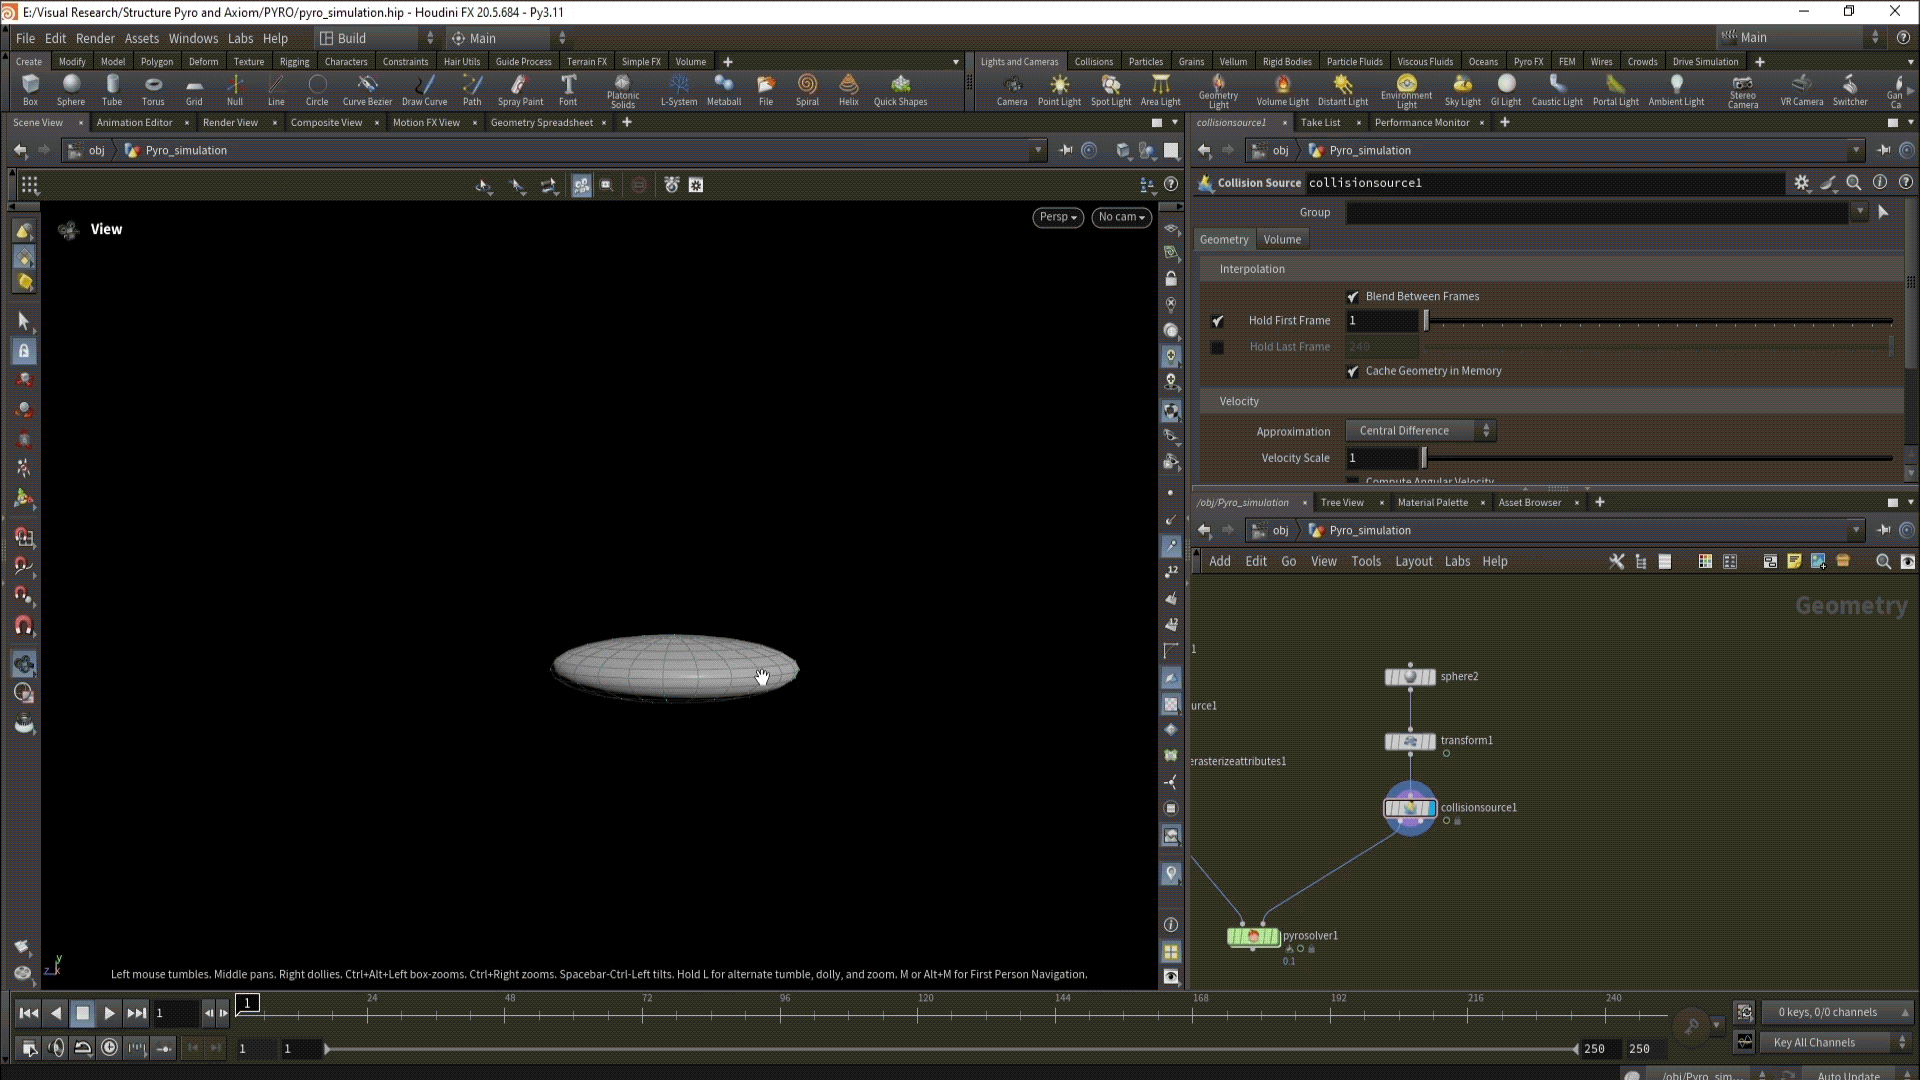Uncheck Cache Geometry in Memory
Viewport: 1920px width, 1080px height.
[x=1353, y=371]
